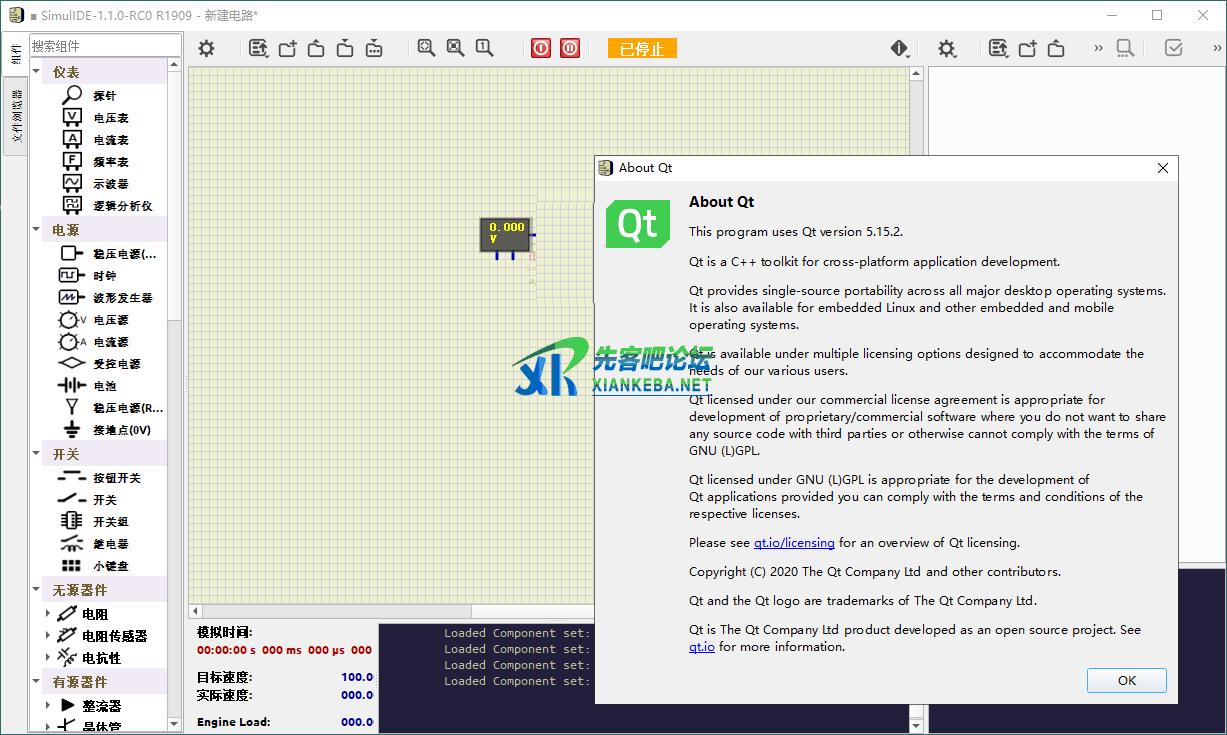Toggle the red simulation power button
The width and height of the screenshot is (1227, 735).
(541, 48)
